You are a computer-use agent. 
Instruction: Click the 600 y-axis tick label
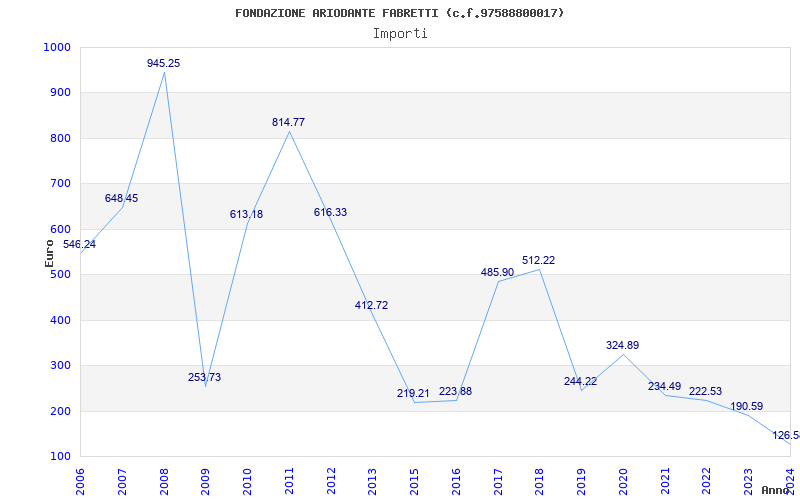60,230
